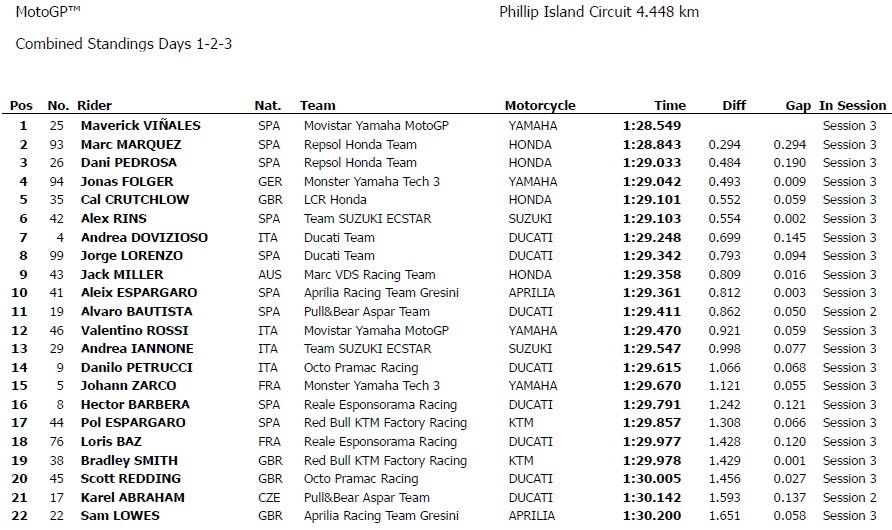Click the Phillip Island Circuit title
The height and width of the screenshot is (530, 892).
click(x=599, y=12)
